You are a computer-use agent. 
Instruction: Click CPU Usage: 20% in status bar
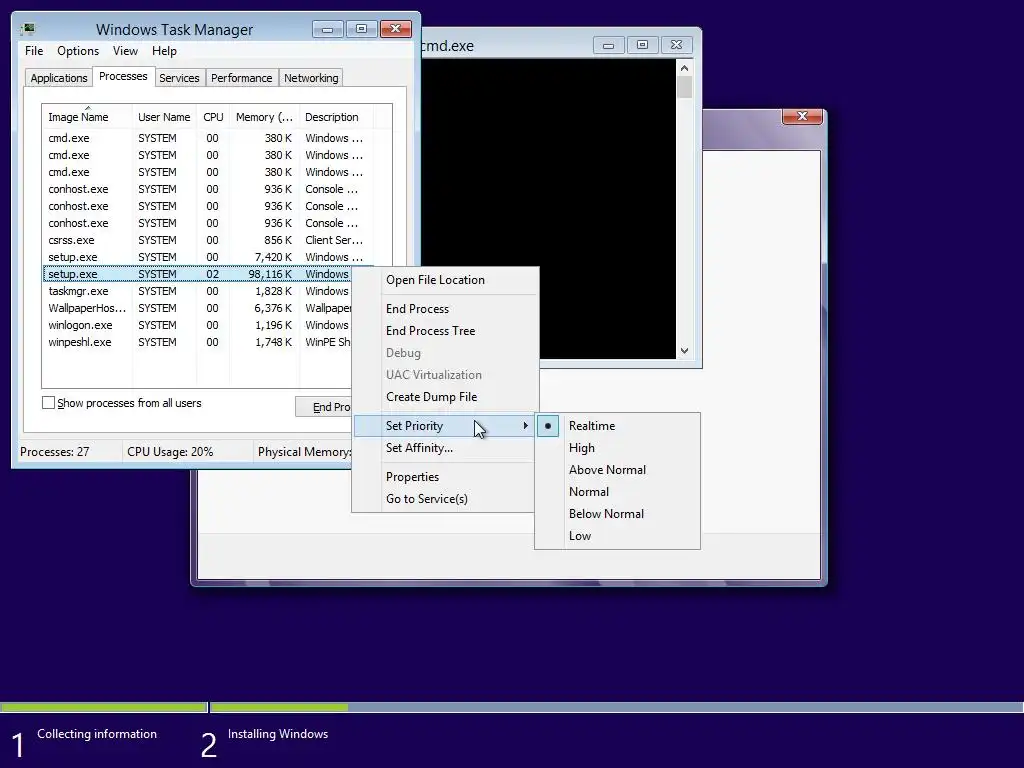coord(170,451)
